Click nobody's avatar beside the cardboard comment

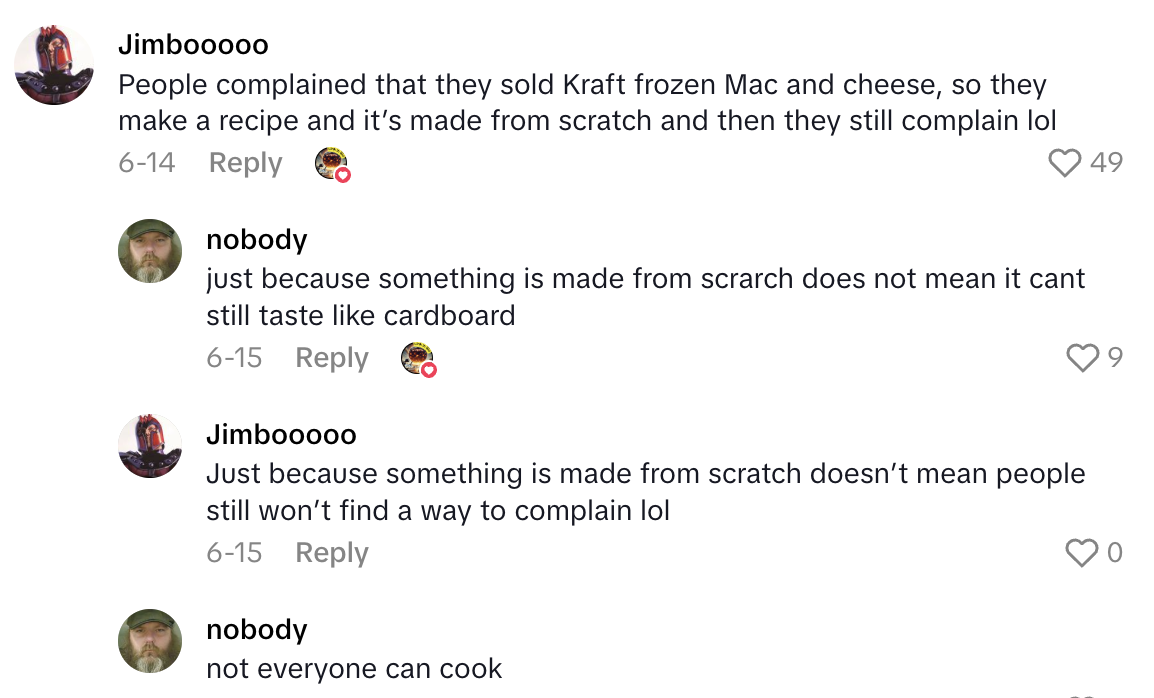point(149,251)
